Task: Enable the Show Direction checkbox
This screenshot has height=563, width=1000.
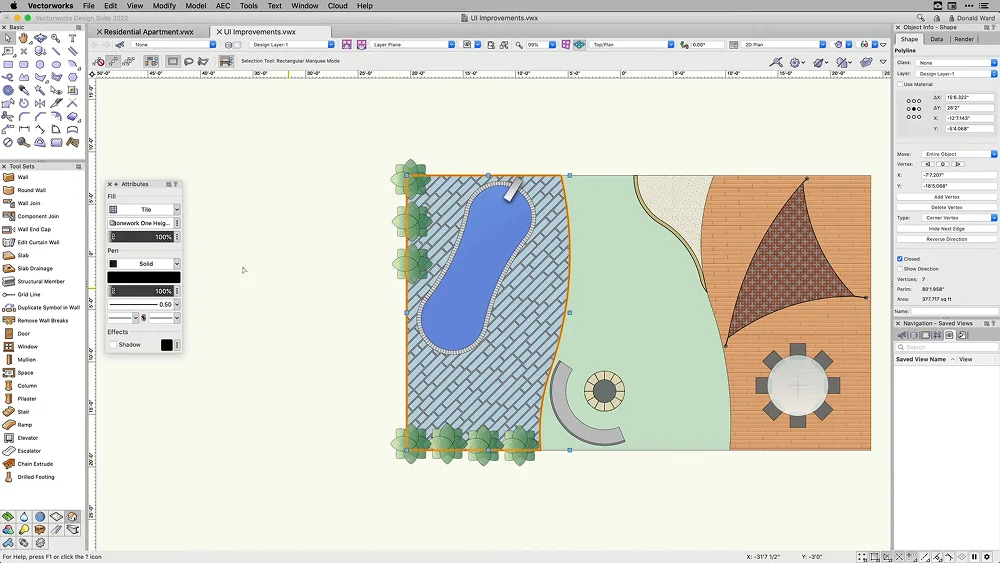Action: tap(900, 269)
